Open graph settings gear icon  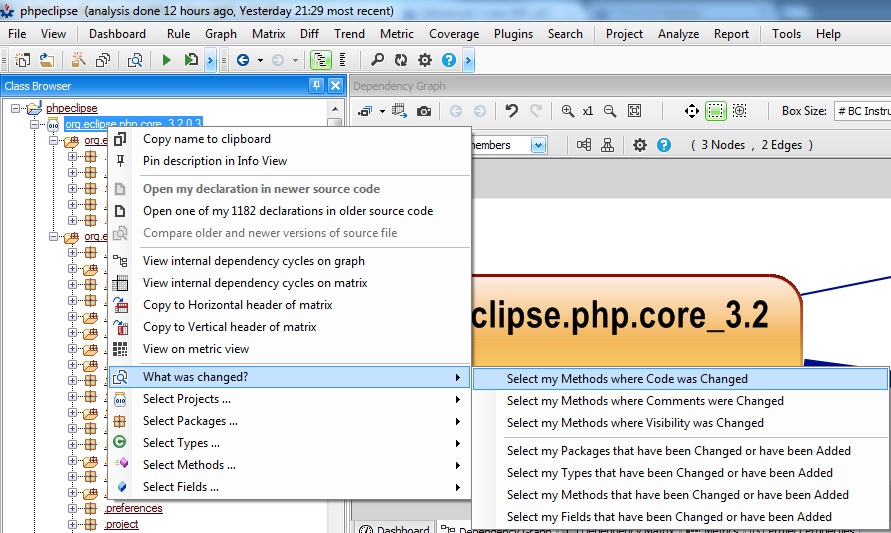(x=640, y=145)
